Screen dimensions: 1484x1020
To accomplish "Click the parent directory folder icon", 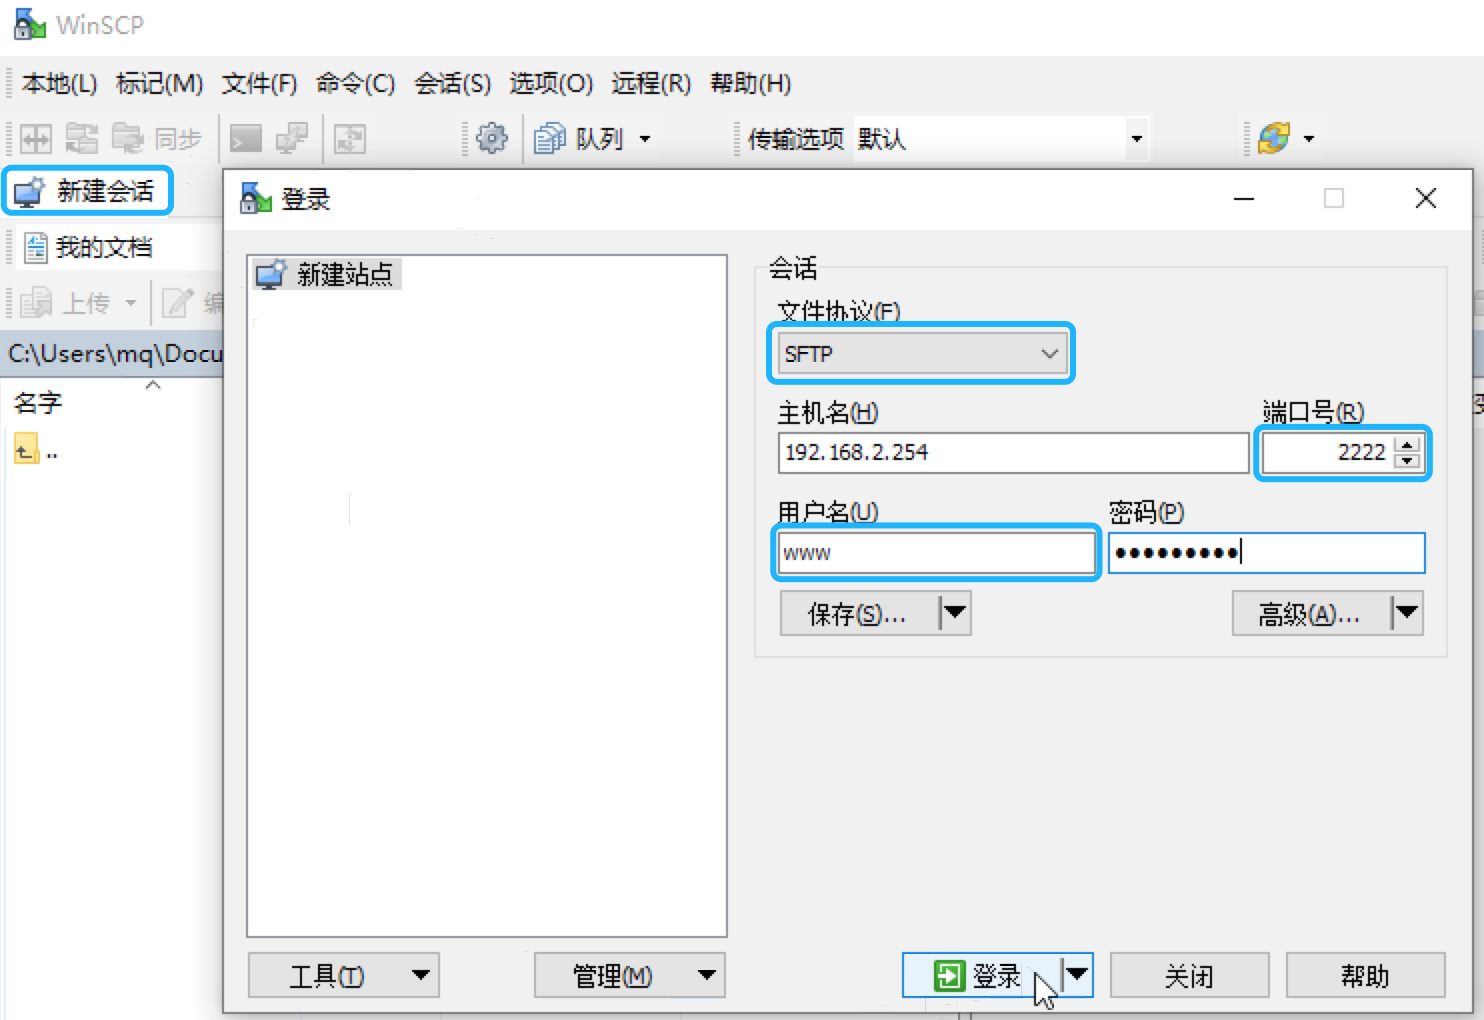I will [26, 451].
